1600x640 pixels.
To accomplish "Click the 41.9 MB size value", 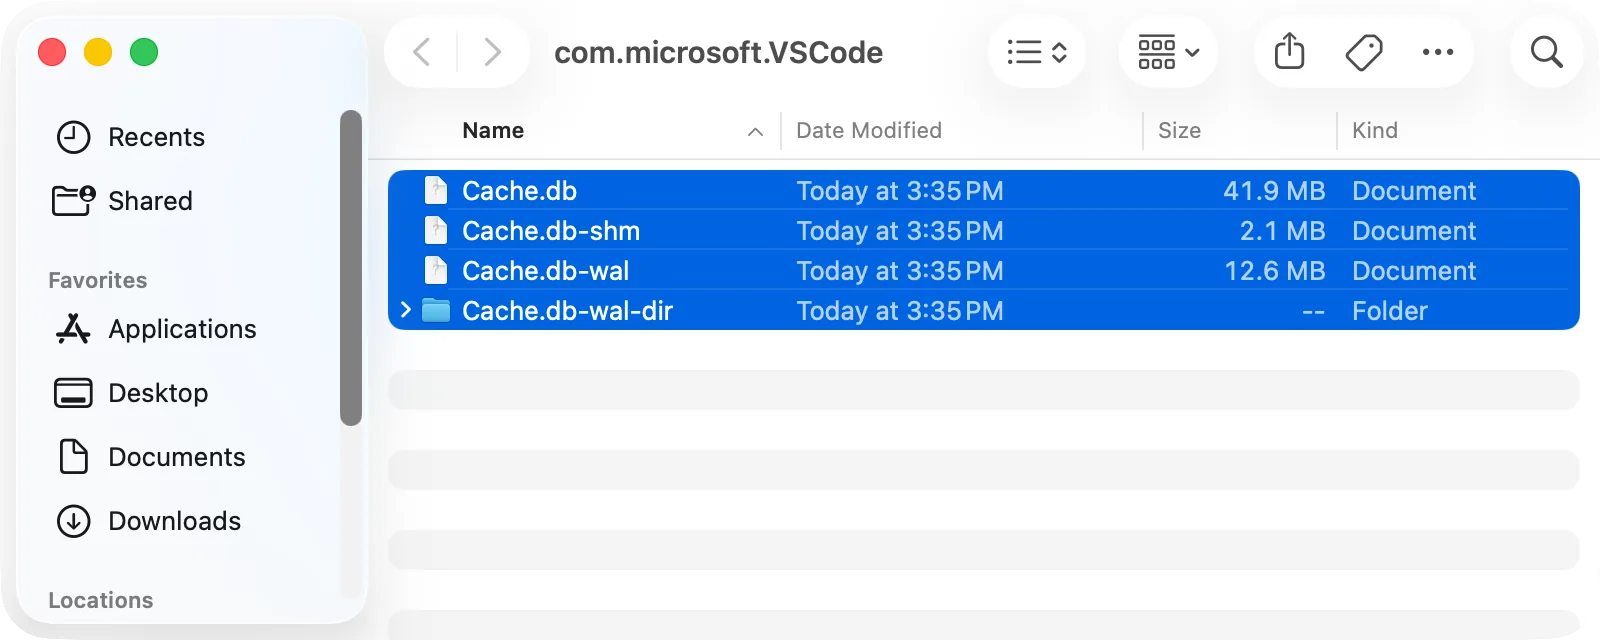I will tap(1274, 191).
